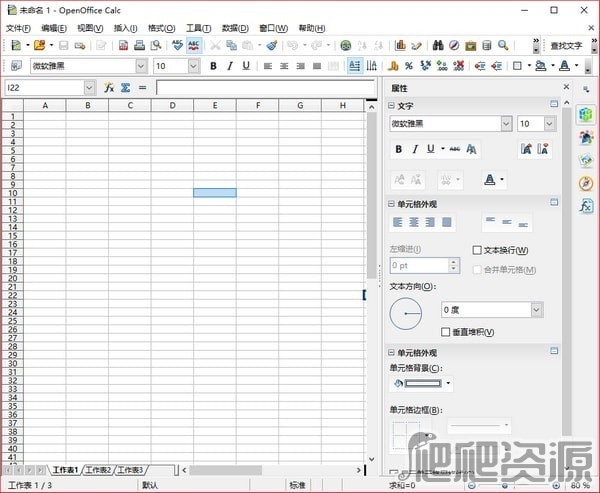Viewport: 600px width, 493px height.
Task: Toggle Italic in Properties sidebar
Action: (415, 149)
